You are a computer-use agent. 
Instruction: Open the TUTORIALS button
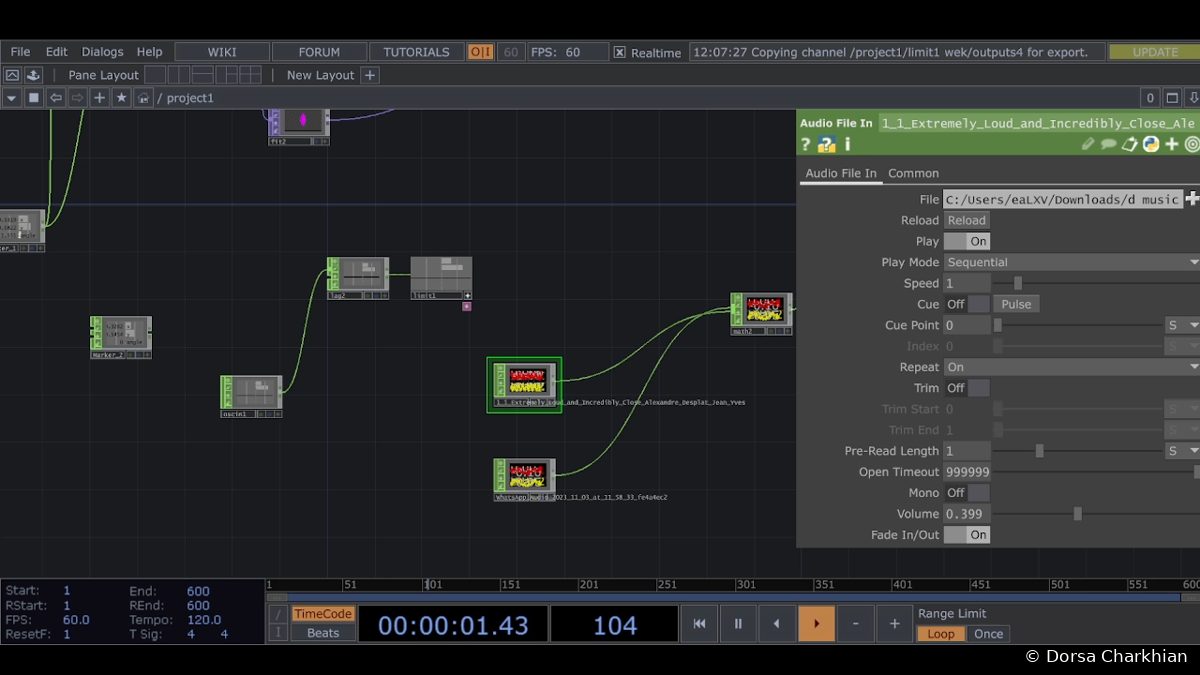417,52
